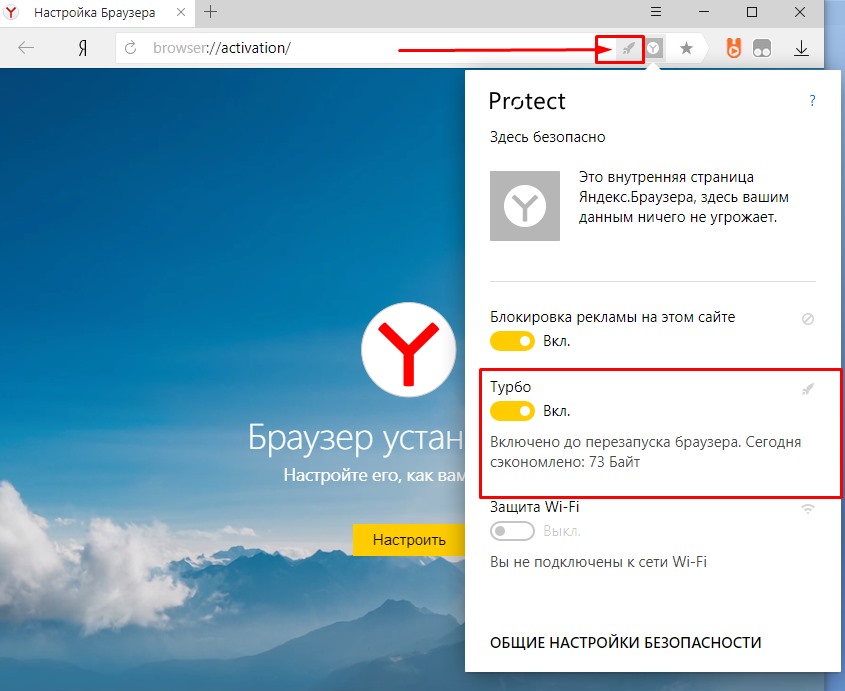The width and height of the screenshot is (845, 691).
Task: Close the Настройка Браузера tab
Action: click(x=181, y=12)
